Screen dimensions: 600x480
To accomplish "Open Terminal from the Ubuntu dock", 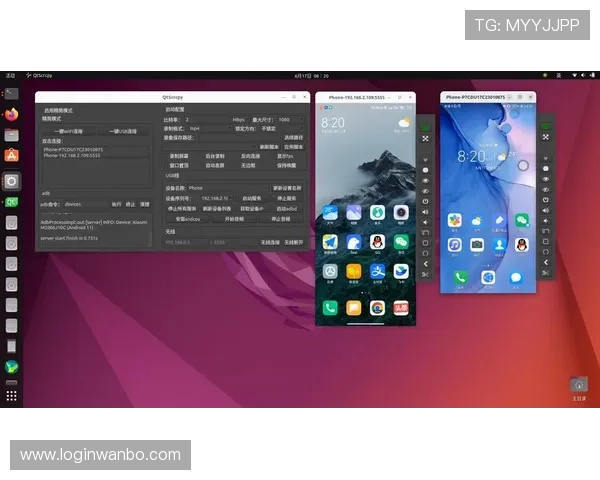I will 11,94.
